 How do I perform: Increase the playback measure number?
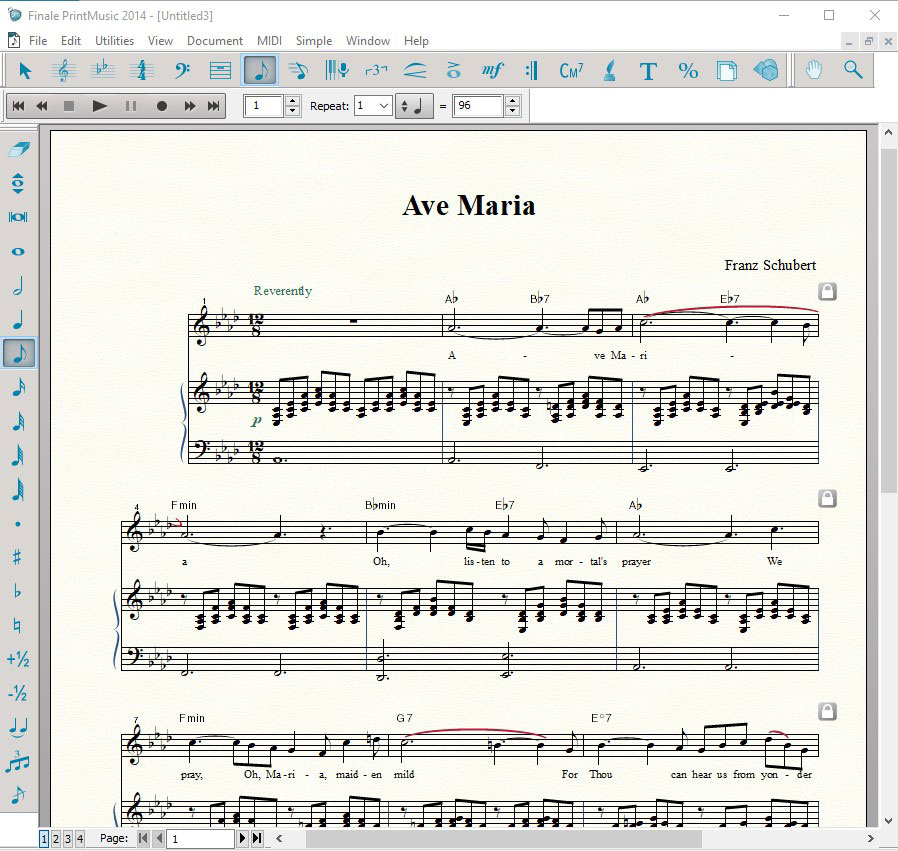coord(293,101)
